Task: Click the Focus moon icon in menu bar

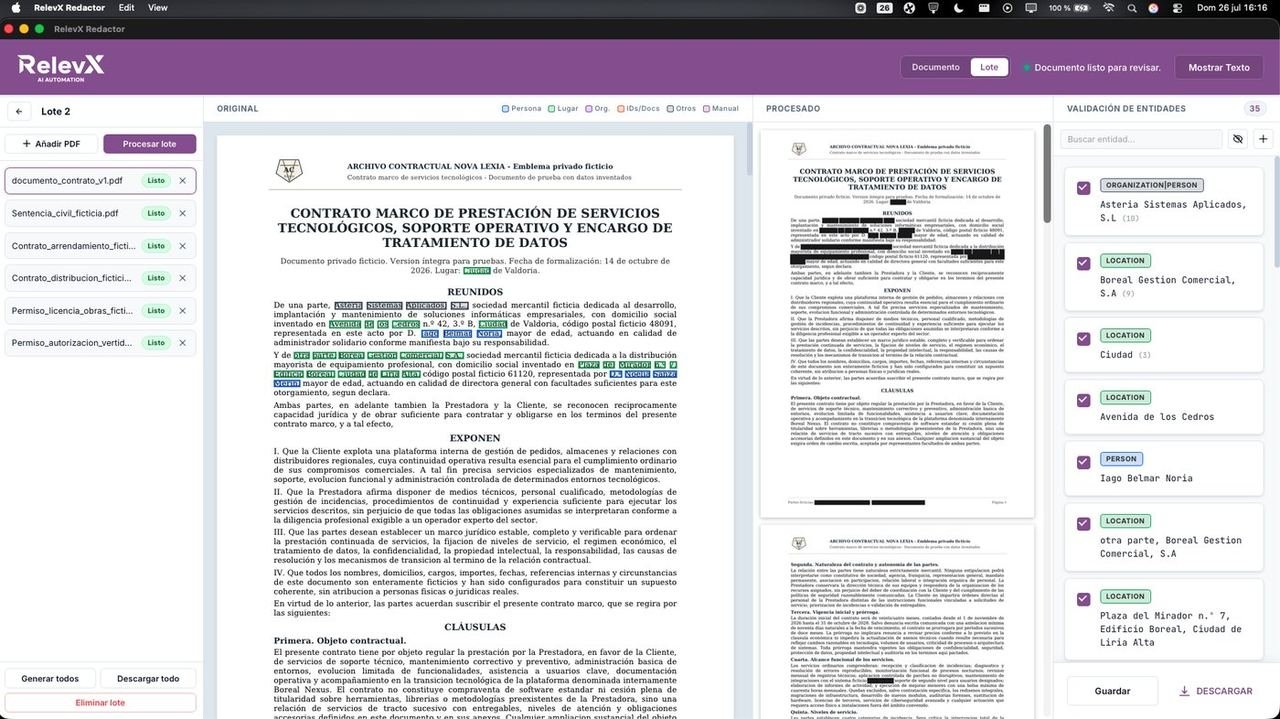Action: click(x=957, y=8)
